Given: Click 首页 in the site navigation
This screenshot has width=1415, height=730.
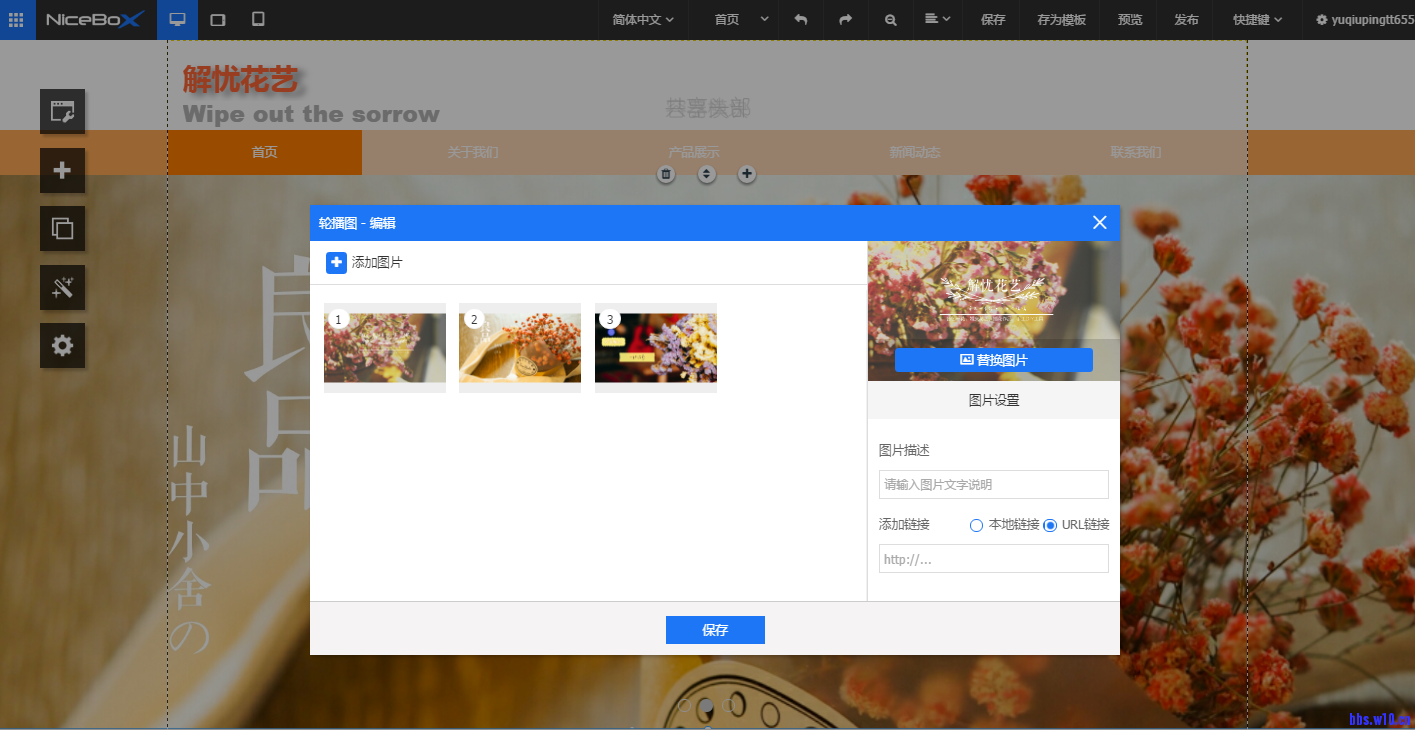Looking at the screenshot, I should coord(264,152).
